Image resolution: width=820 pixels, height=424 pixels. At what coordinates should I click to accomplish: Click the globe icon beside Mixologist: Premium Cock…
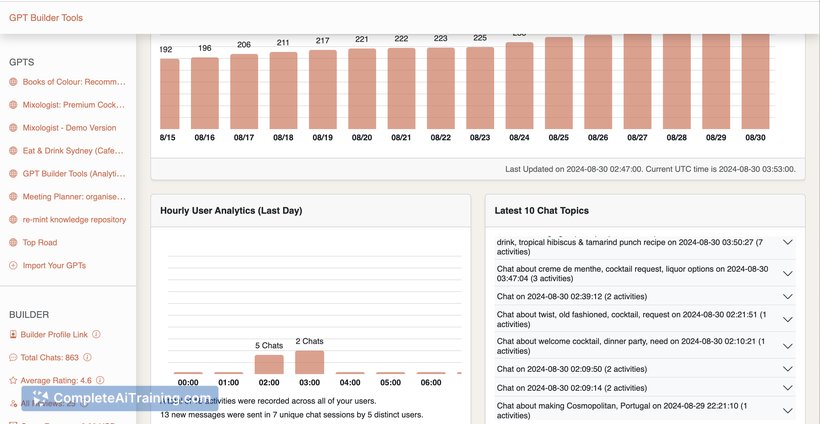(x=13, y=105)
